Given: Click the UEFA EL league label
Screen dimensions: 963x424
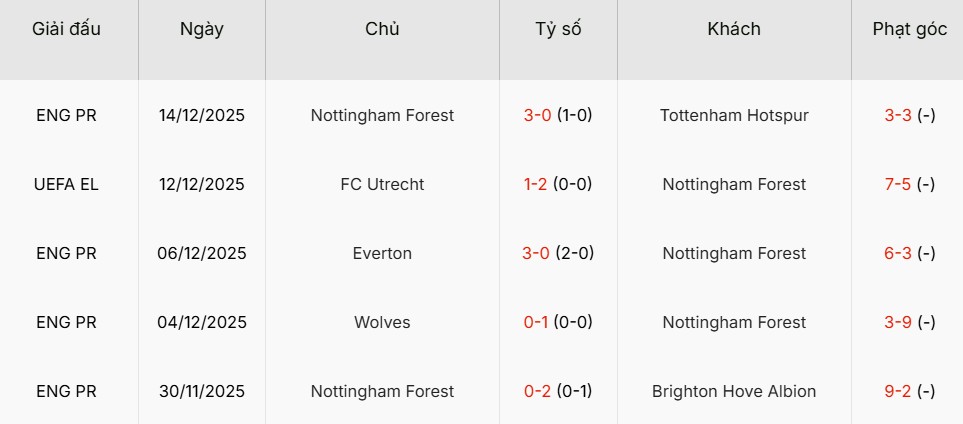Looking at the screenshot, I should pos(66,184).
